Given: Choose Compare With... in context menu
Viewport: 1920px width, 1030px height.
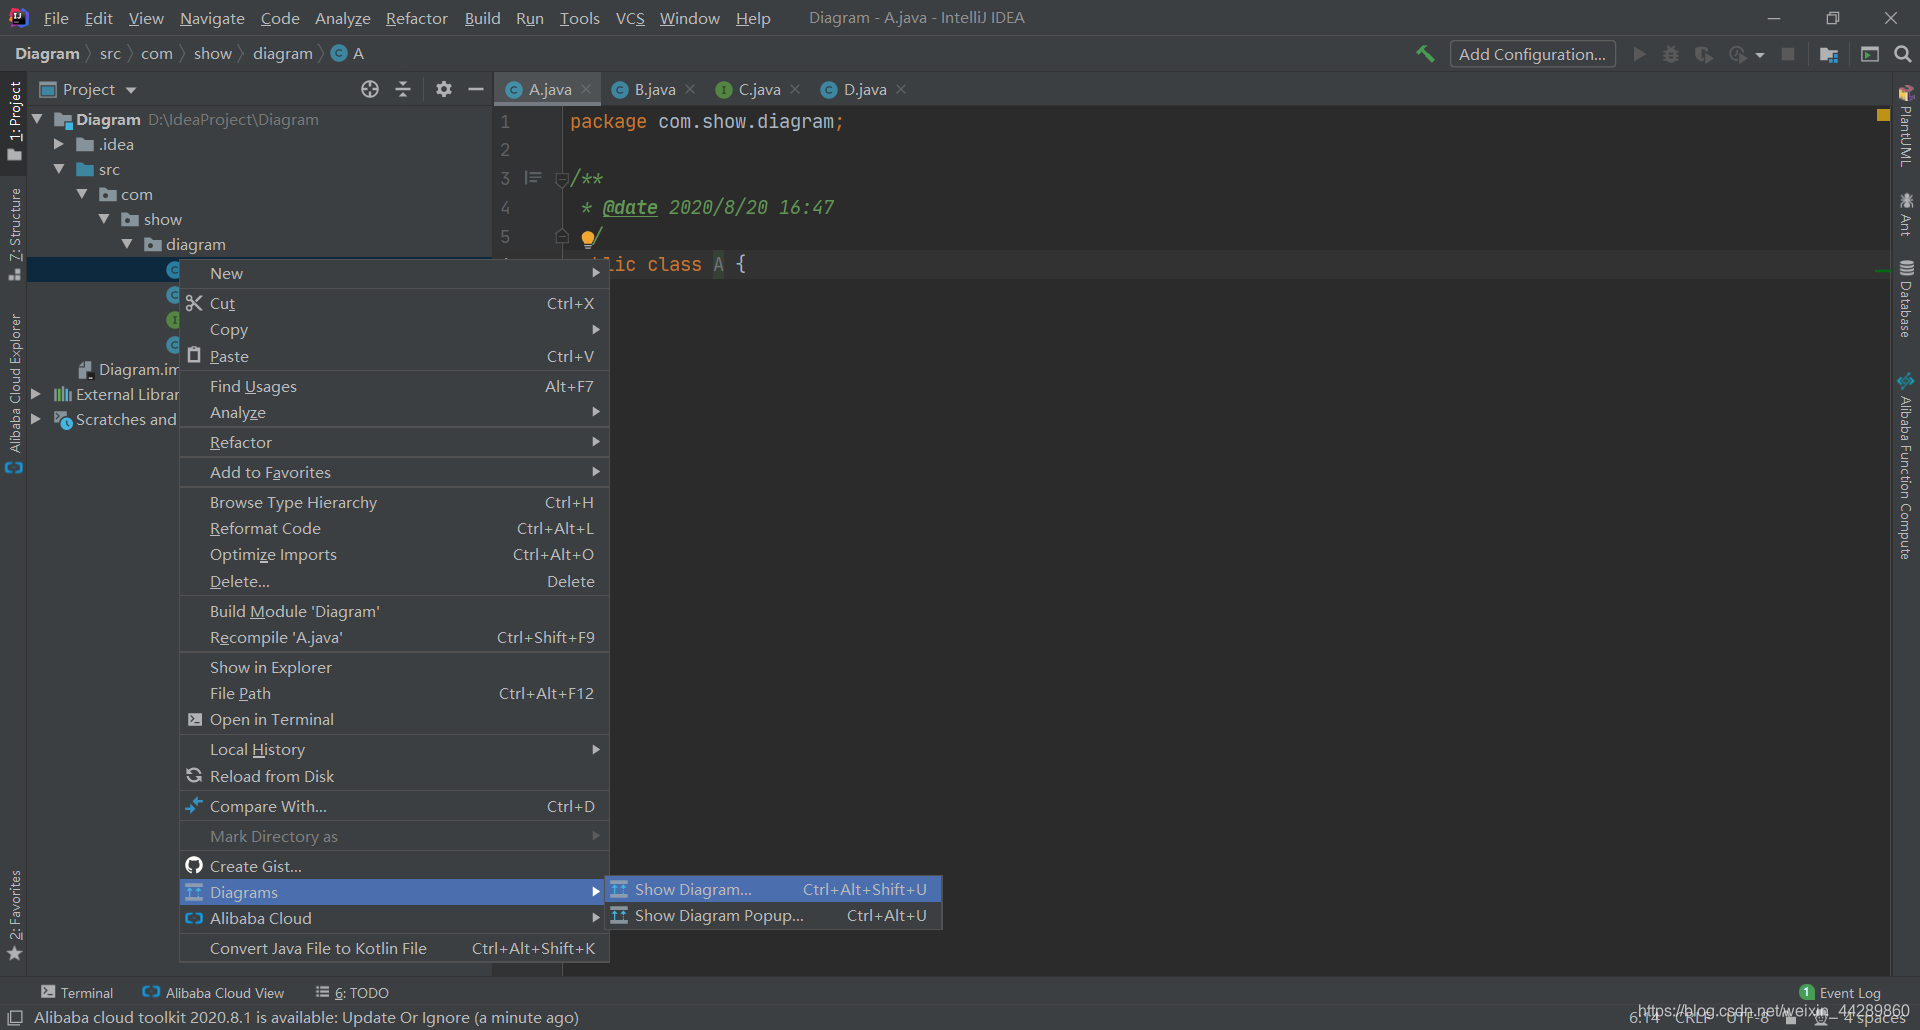Looking at the screenshot, I should click(x=394, y=806).
